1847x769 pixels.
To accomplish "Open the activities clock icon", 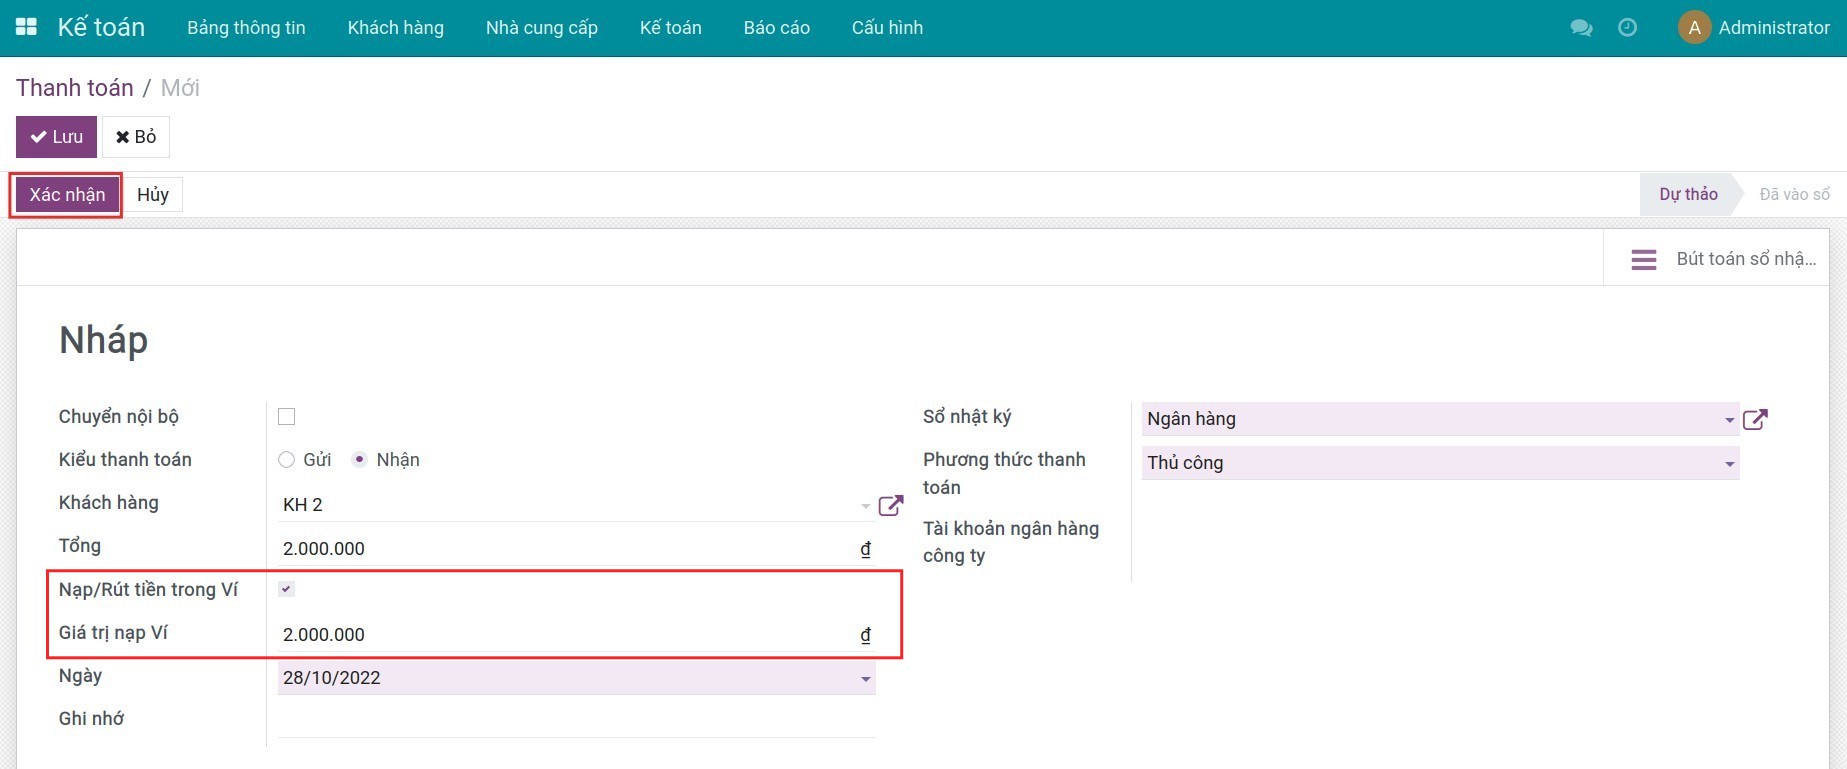I will [x=1627, y=28].
